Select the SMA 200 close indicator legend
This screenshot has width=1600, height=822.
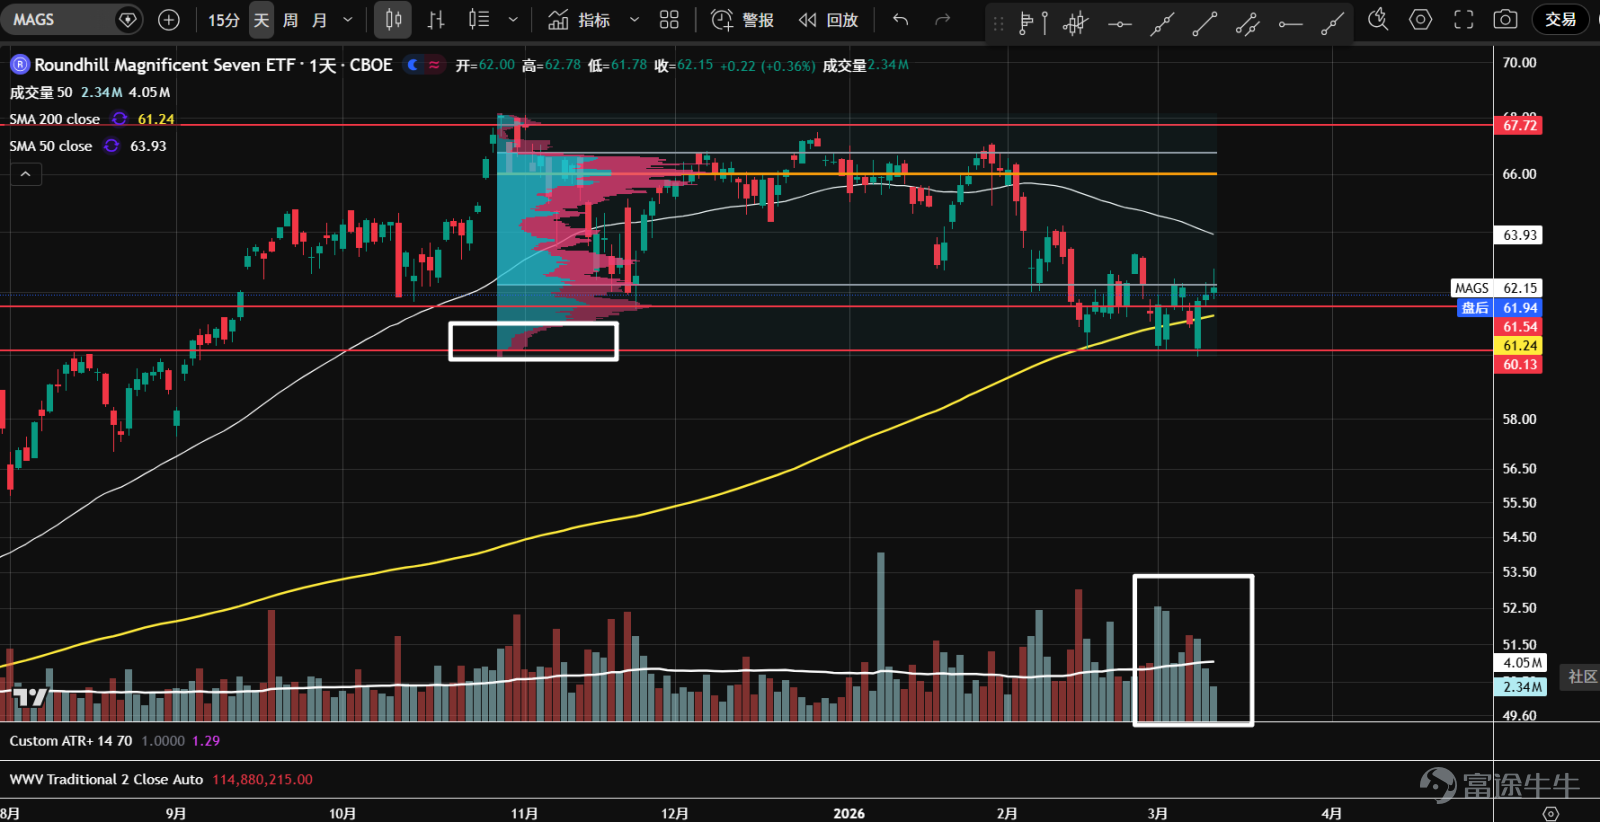[x=55, y=119]
